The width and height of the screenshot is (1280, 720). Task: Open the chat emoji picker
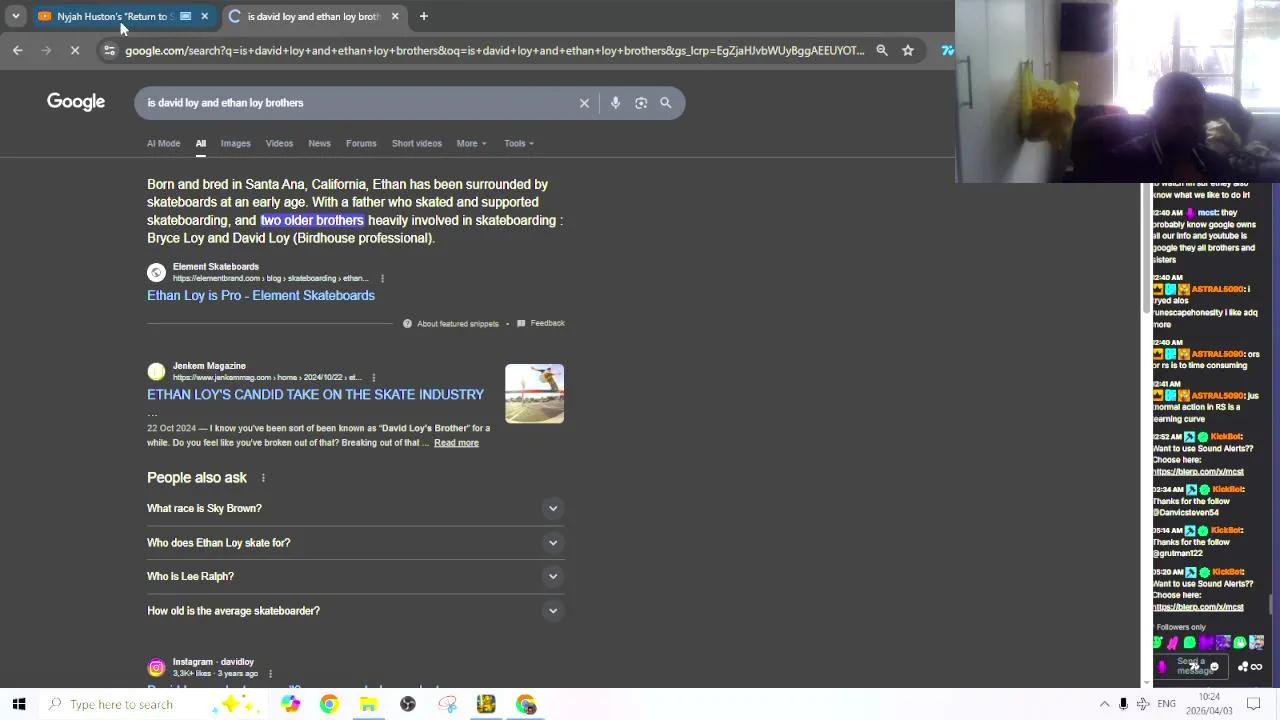(1214, 667)
